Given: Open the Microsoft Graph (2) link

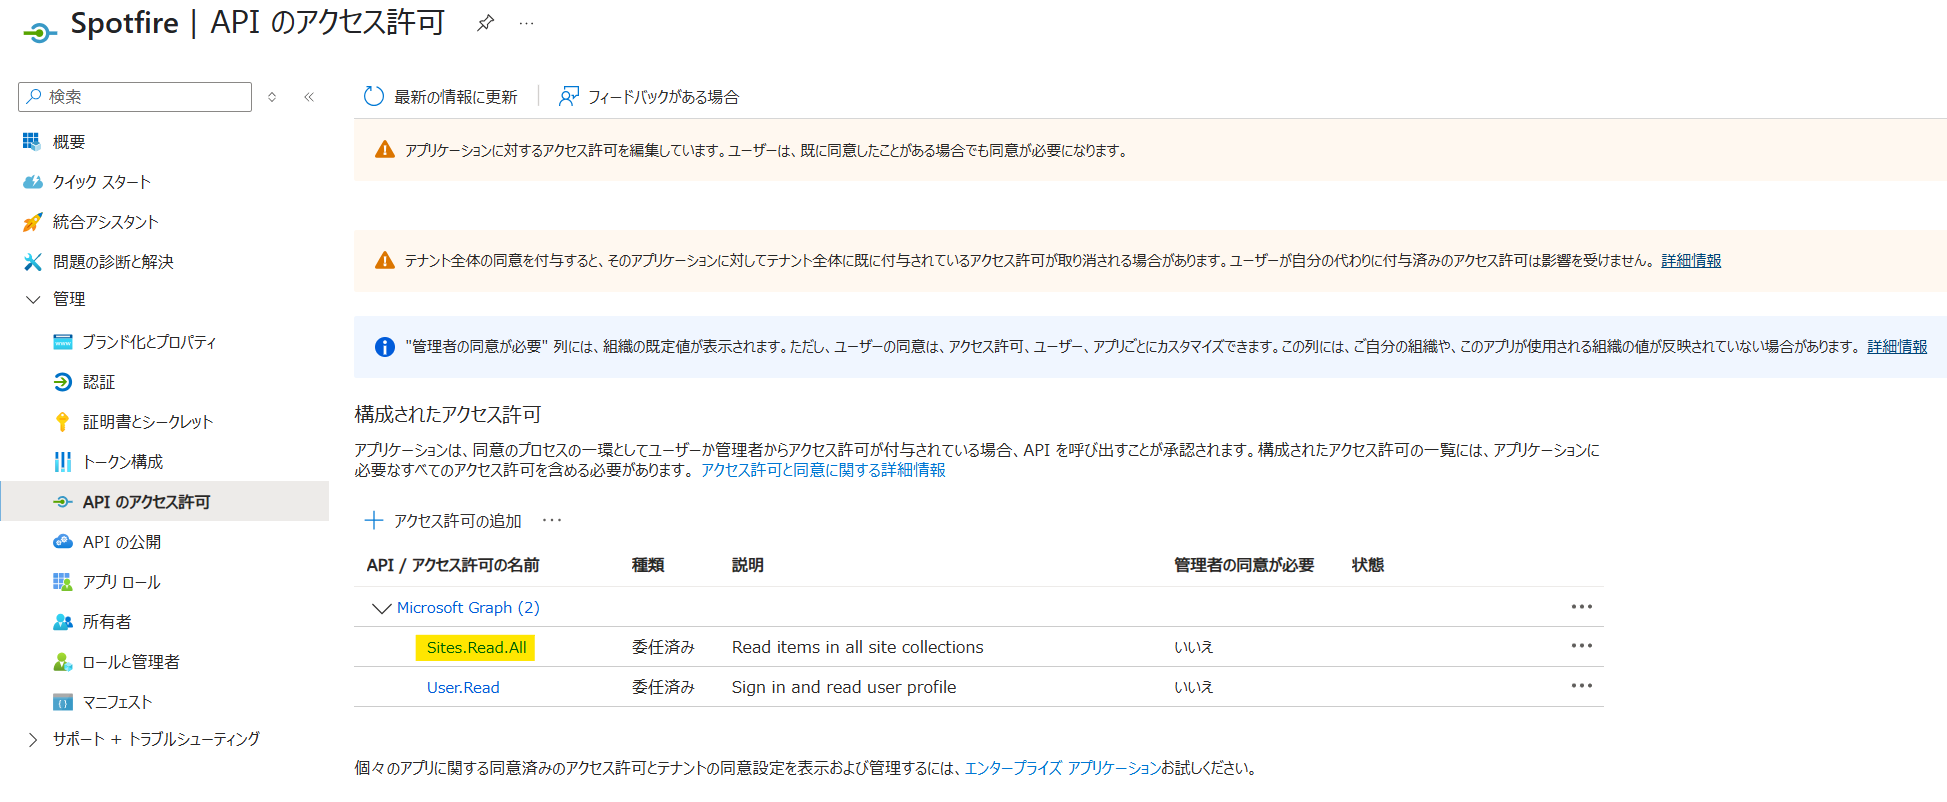Looking at the screenshot, I should [468, 607].
